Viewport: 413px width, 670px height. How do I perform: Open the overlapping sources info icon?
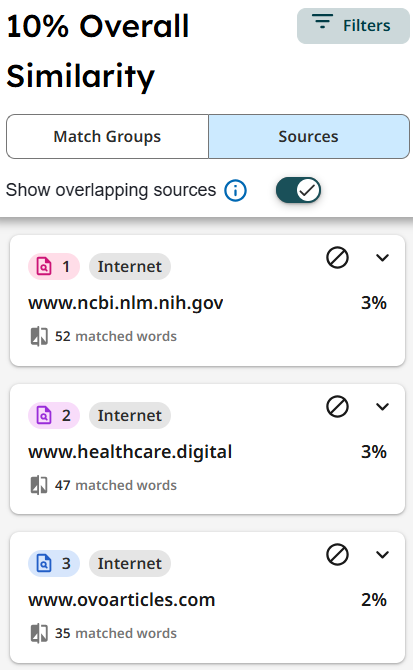[235, 190]
